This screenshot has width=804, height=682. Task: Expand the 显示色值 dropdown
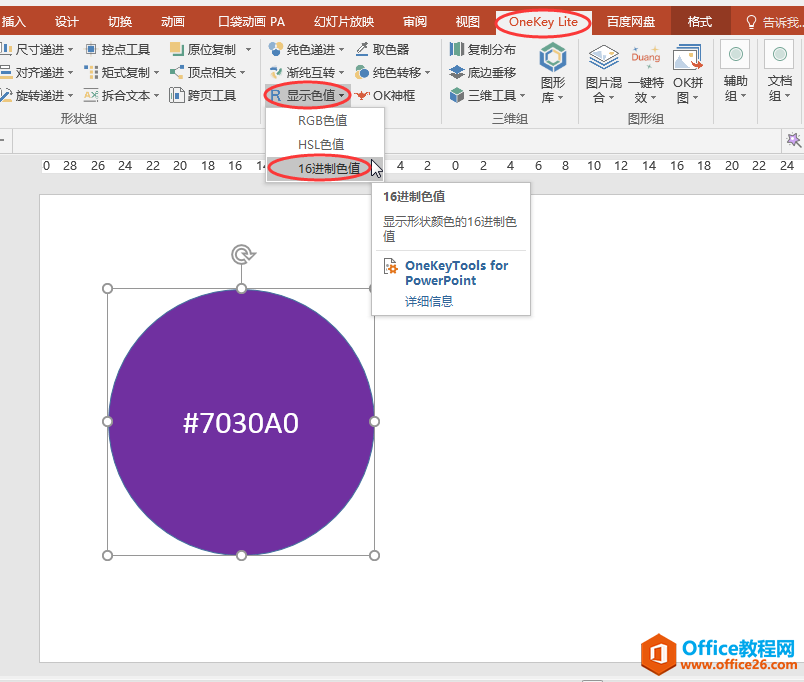[x=309, y=96]
